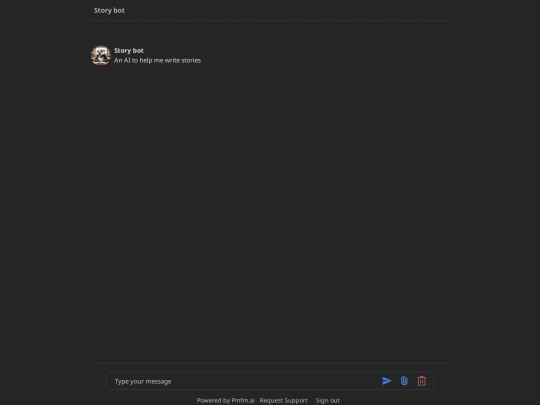Visit Pmfm.ai from the footer
Image resolution: width=540 pixels, height=405 pixels.
coord(226,400)
